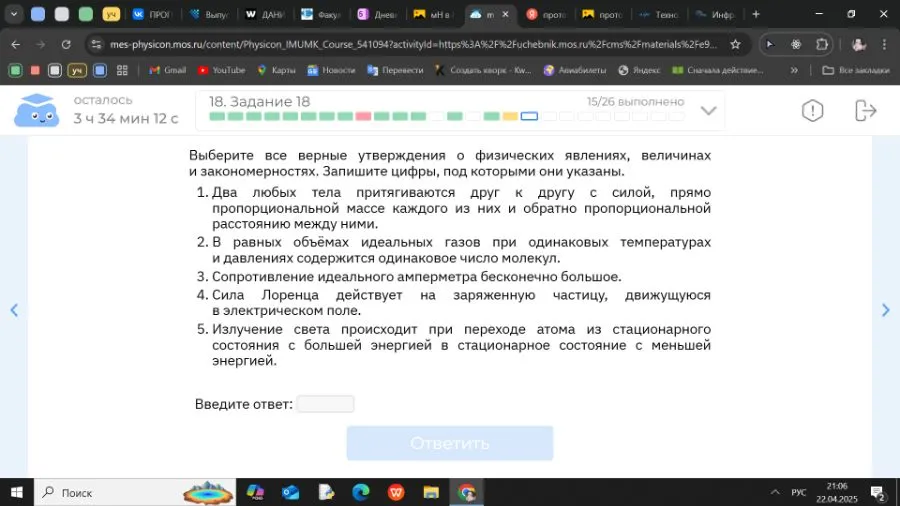This screenshot has width=900, height=506.
Task: Open Microsoft Edge from taskbar
Action: [361, 492]
